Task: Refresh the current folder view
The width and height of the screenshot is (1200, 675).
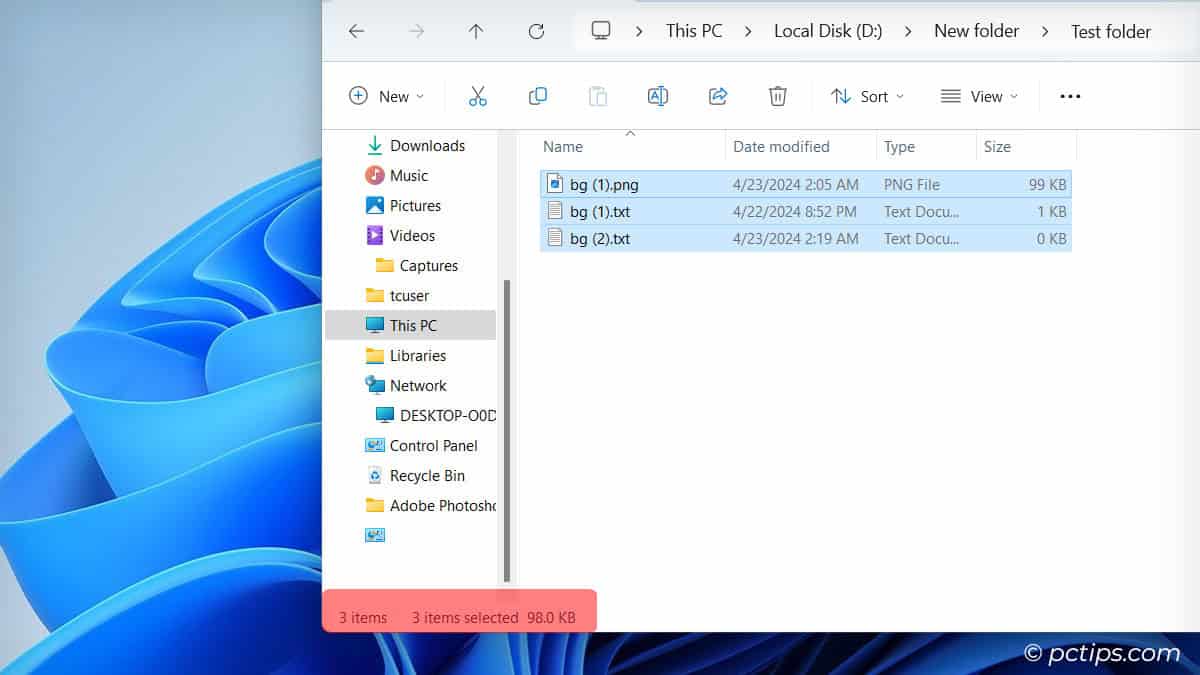Action: (536, 31)
